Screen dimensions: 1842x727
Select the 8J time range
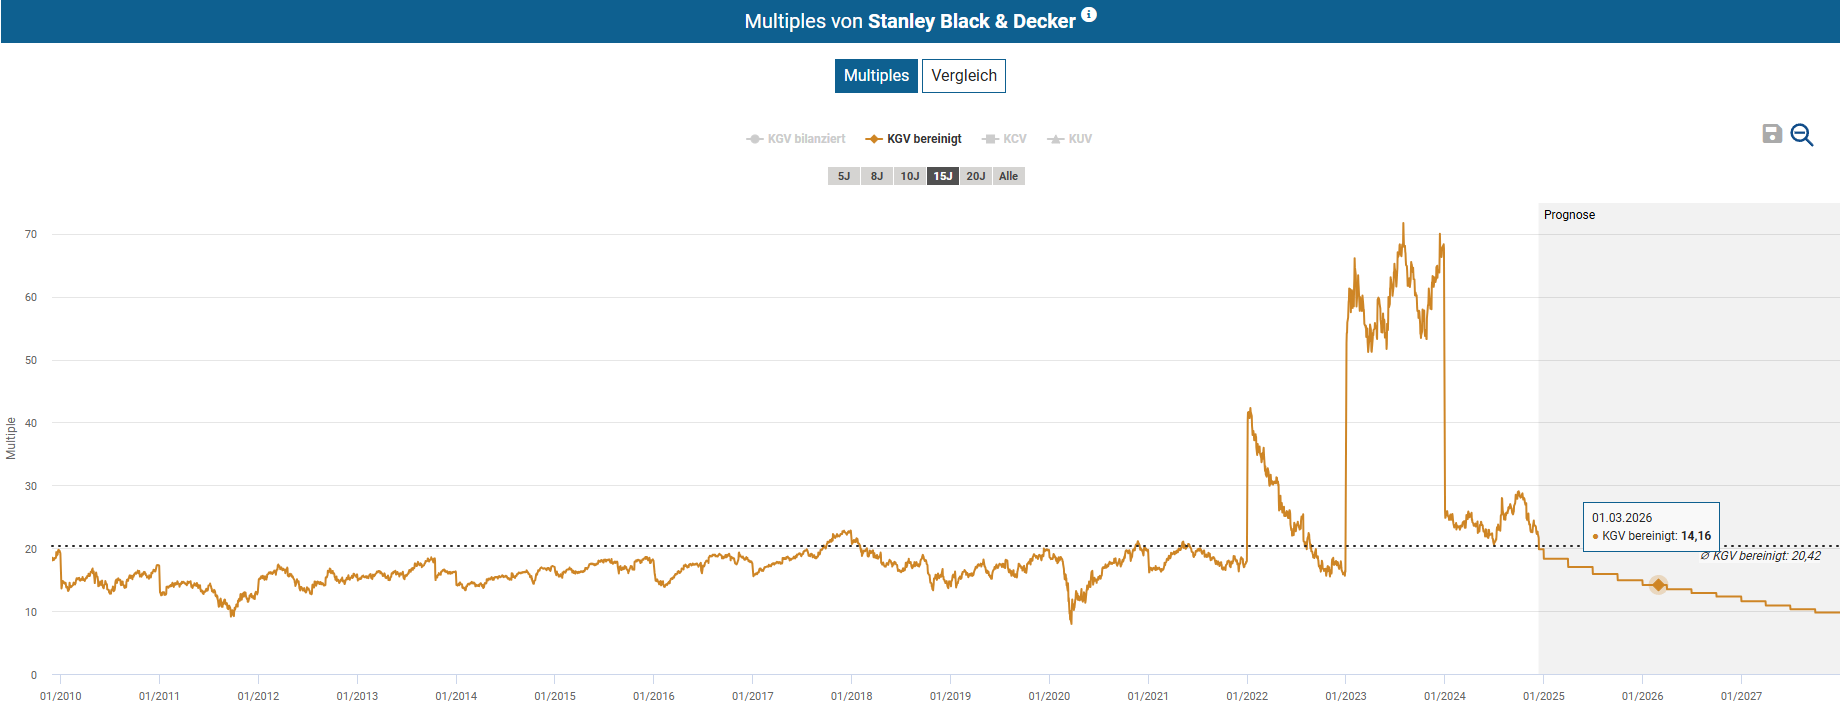[877, 176]
